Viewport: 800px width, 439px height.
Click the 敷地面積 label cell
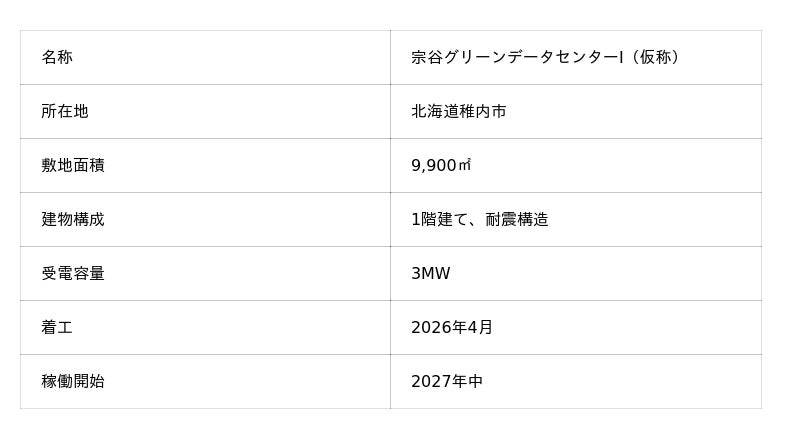point(73,165)
